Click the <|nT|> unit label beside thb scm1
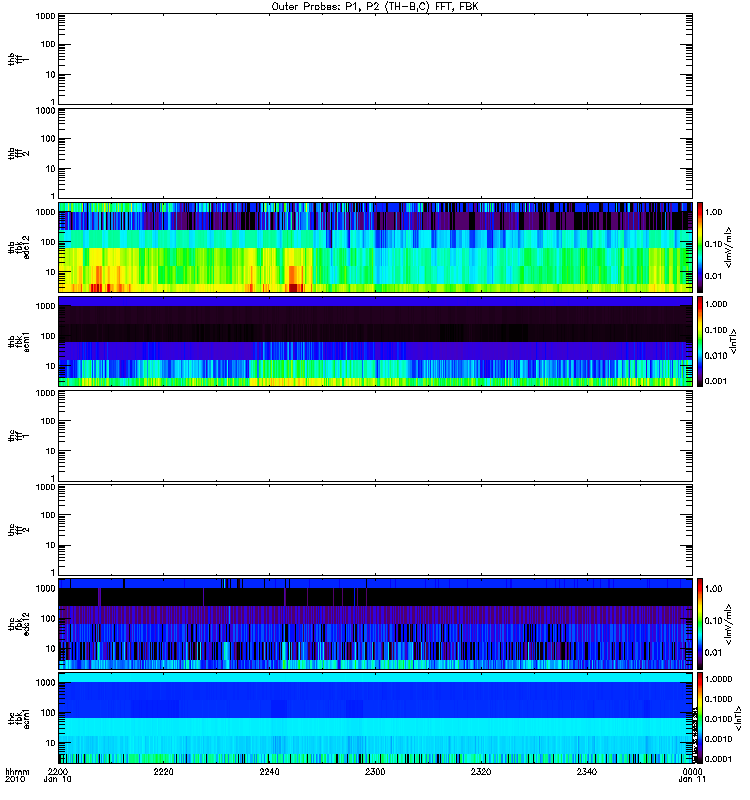 point(734,341)
